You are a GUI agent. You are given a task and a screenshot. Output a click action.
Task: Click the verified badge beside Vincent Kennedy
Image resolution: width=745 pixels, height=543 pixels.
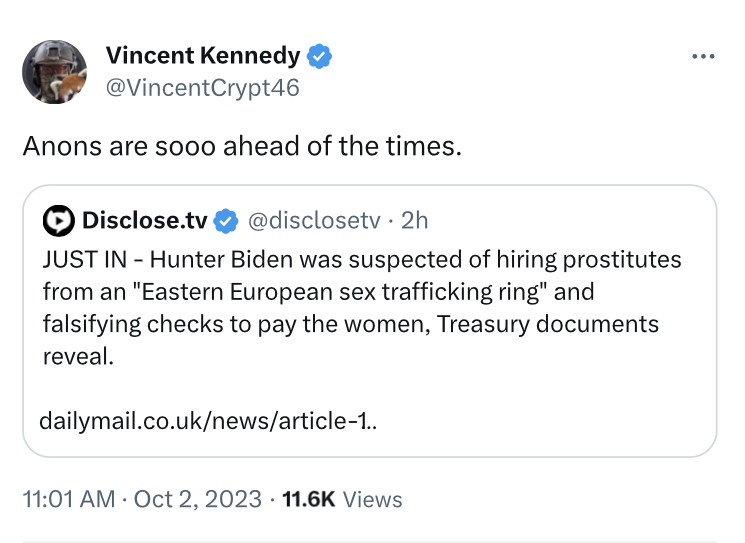pyautogui.click(x=319, y=57)
